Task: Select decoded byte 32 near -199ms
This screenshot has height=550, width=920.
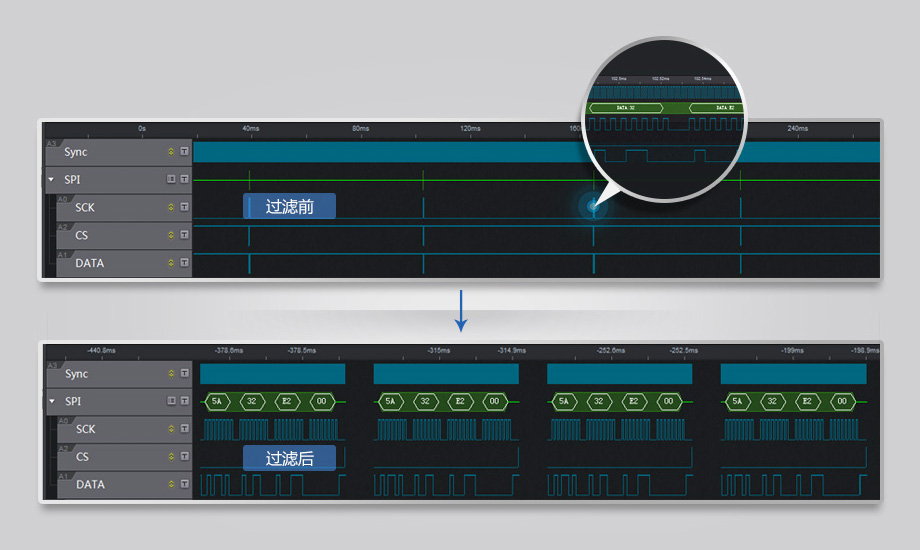Action: [772, 401]
